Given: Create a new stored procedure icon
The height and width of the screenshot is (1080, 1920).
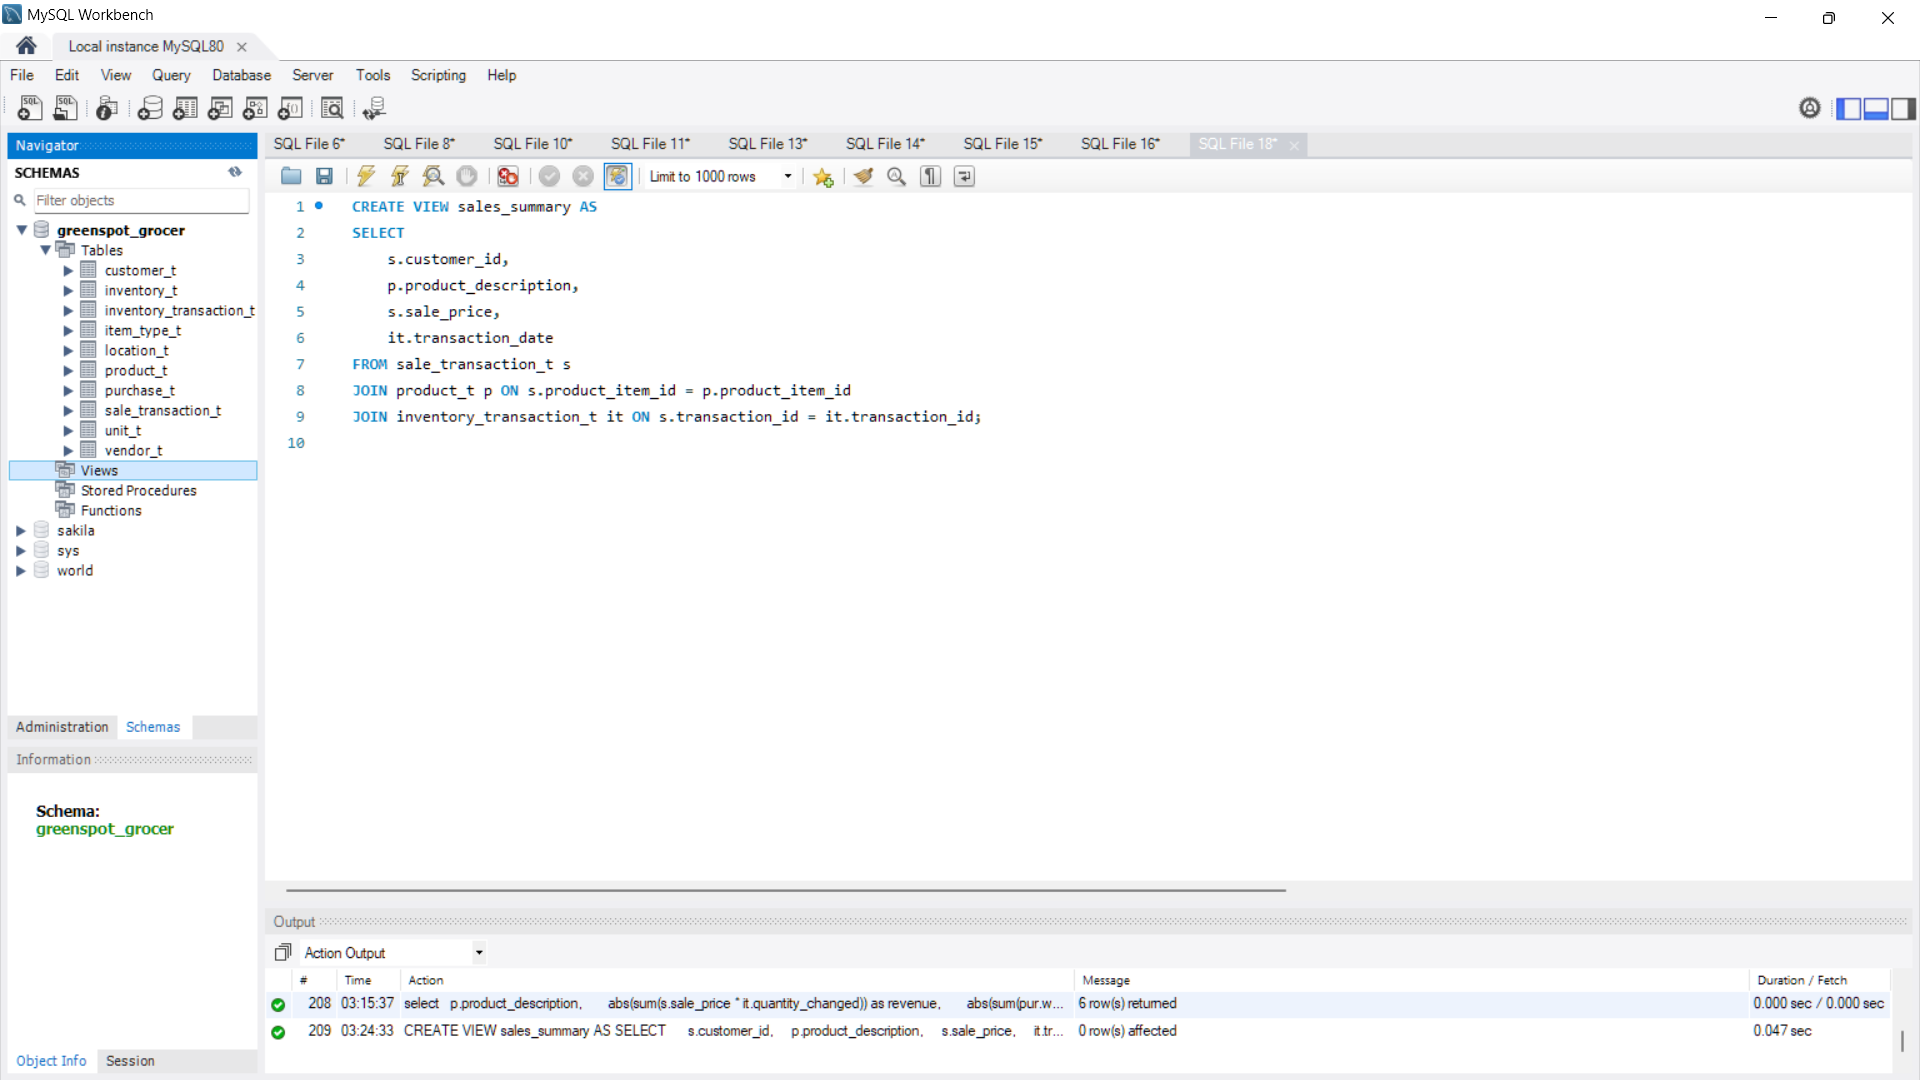Looking at the screenshot, I should [x=255, y=108].
